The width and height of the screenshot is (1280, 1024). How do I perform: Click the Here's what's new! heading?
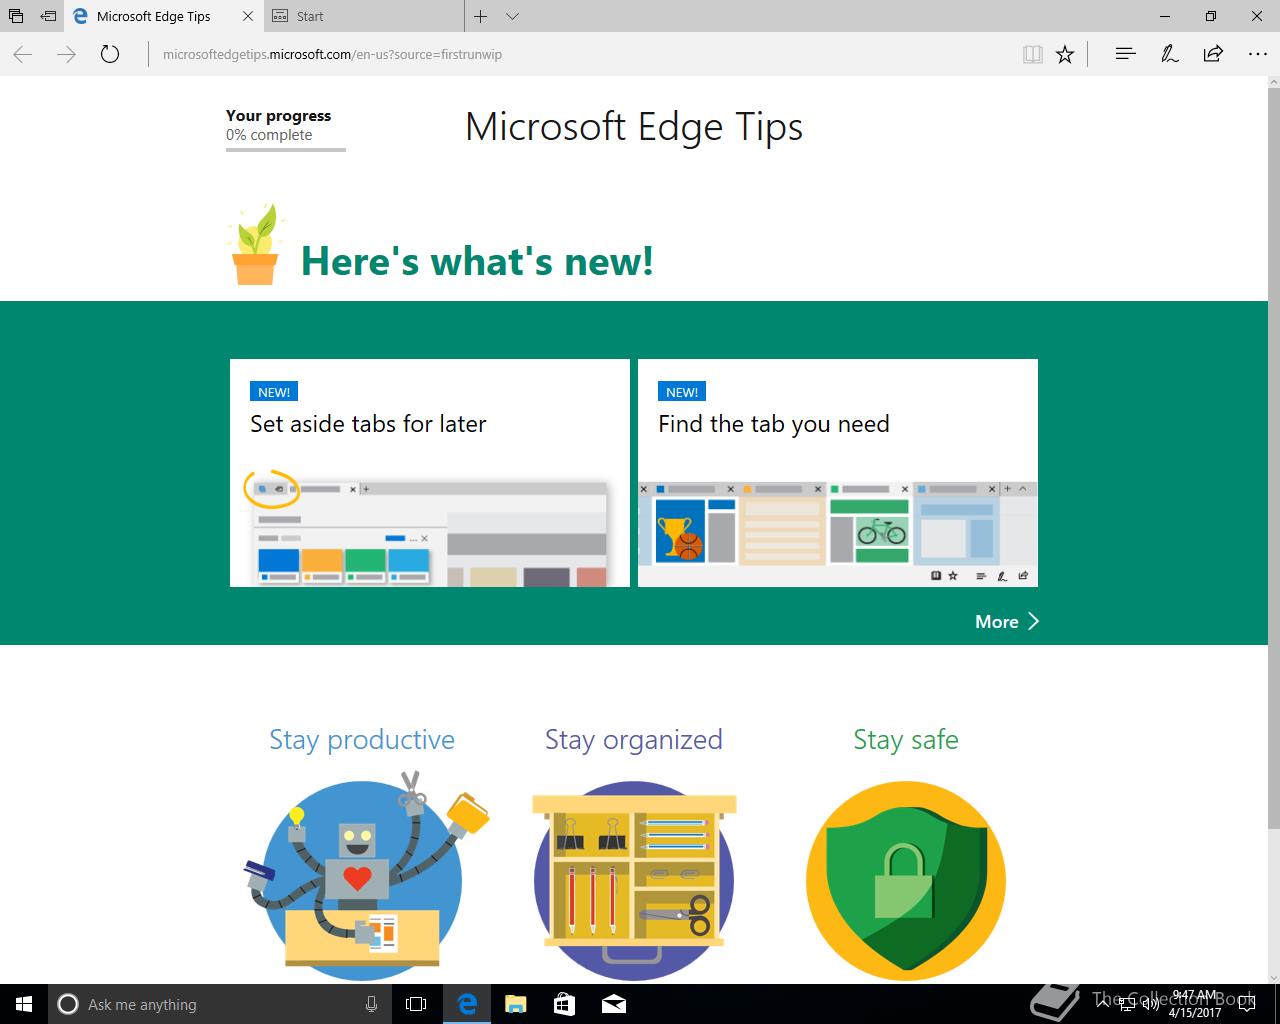click(x=477, y=261)
